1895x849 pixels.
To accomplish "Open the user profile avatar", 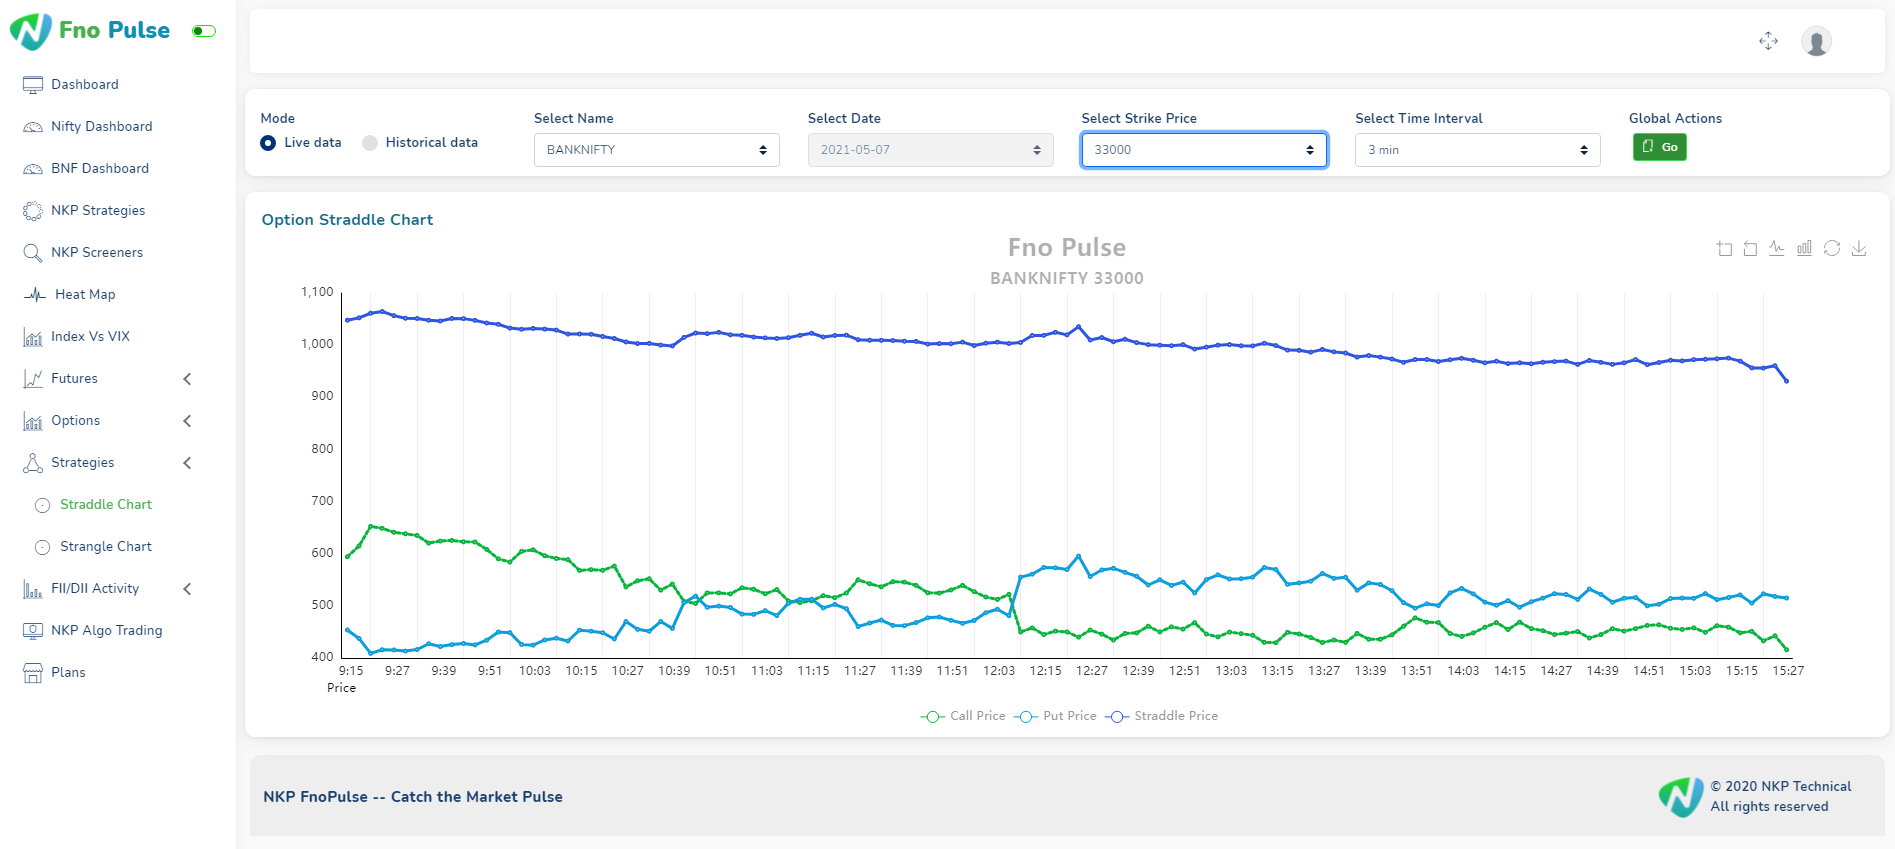I will (1816, 41).
